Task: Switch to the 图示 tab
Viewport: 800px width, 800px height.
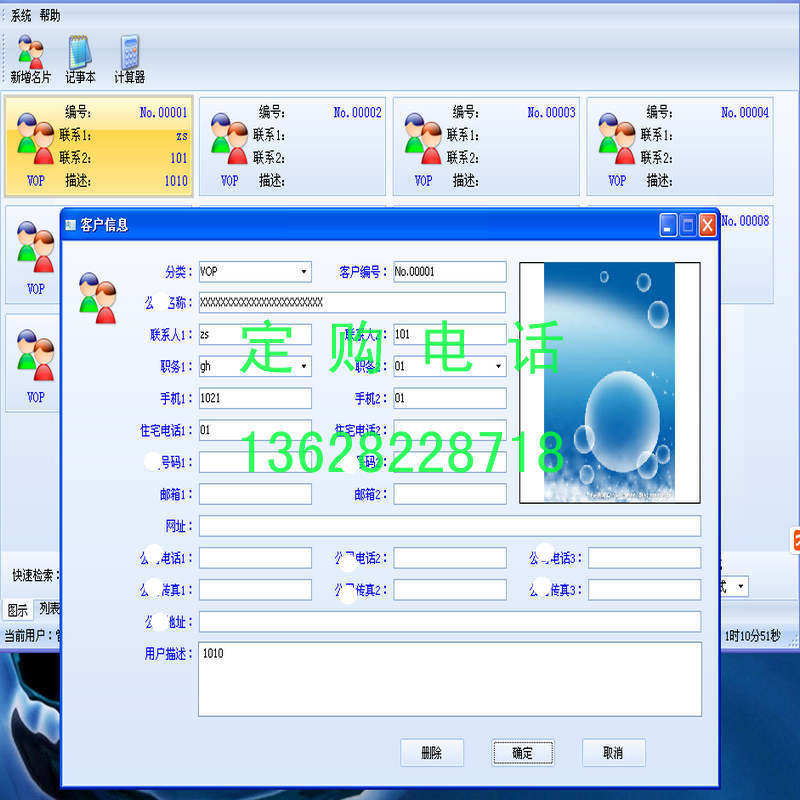Action: tap(17, 610)
